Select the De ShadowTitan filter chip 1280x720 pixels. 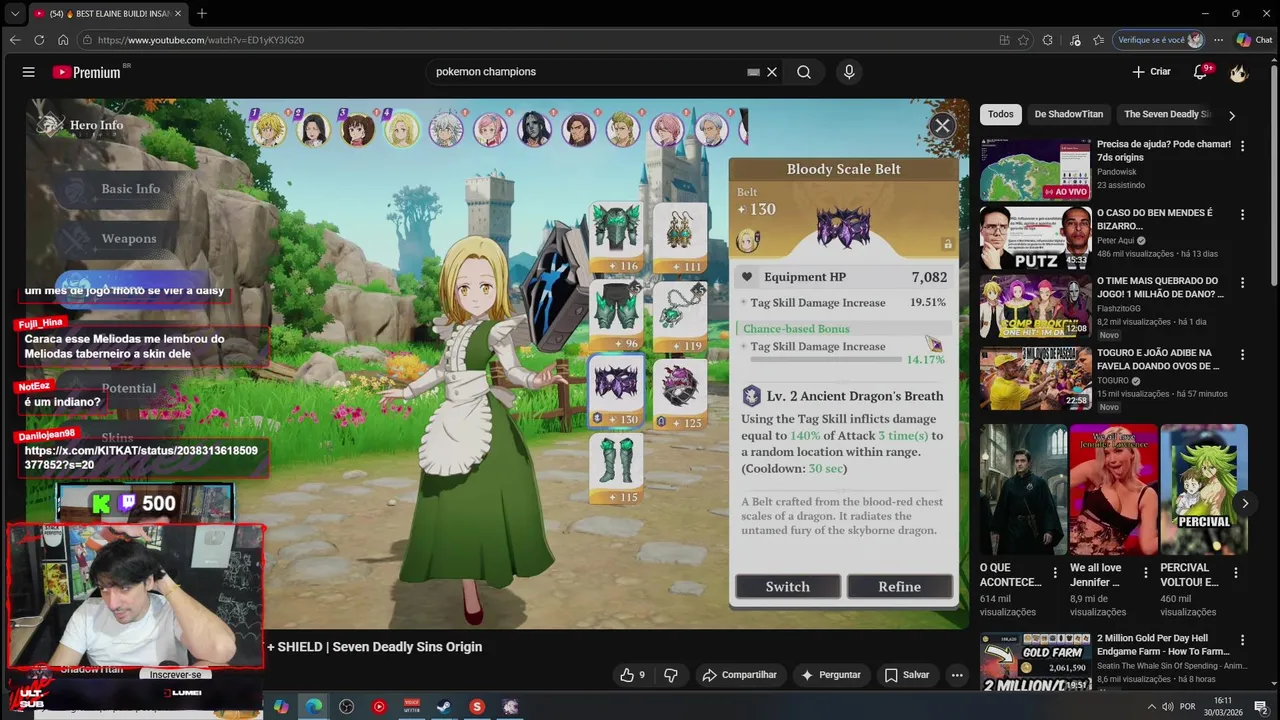1068,114
